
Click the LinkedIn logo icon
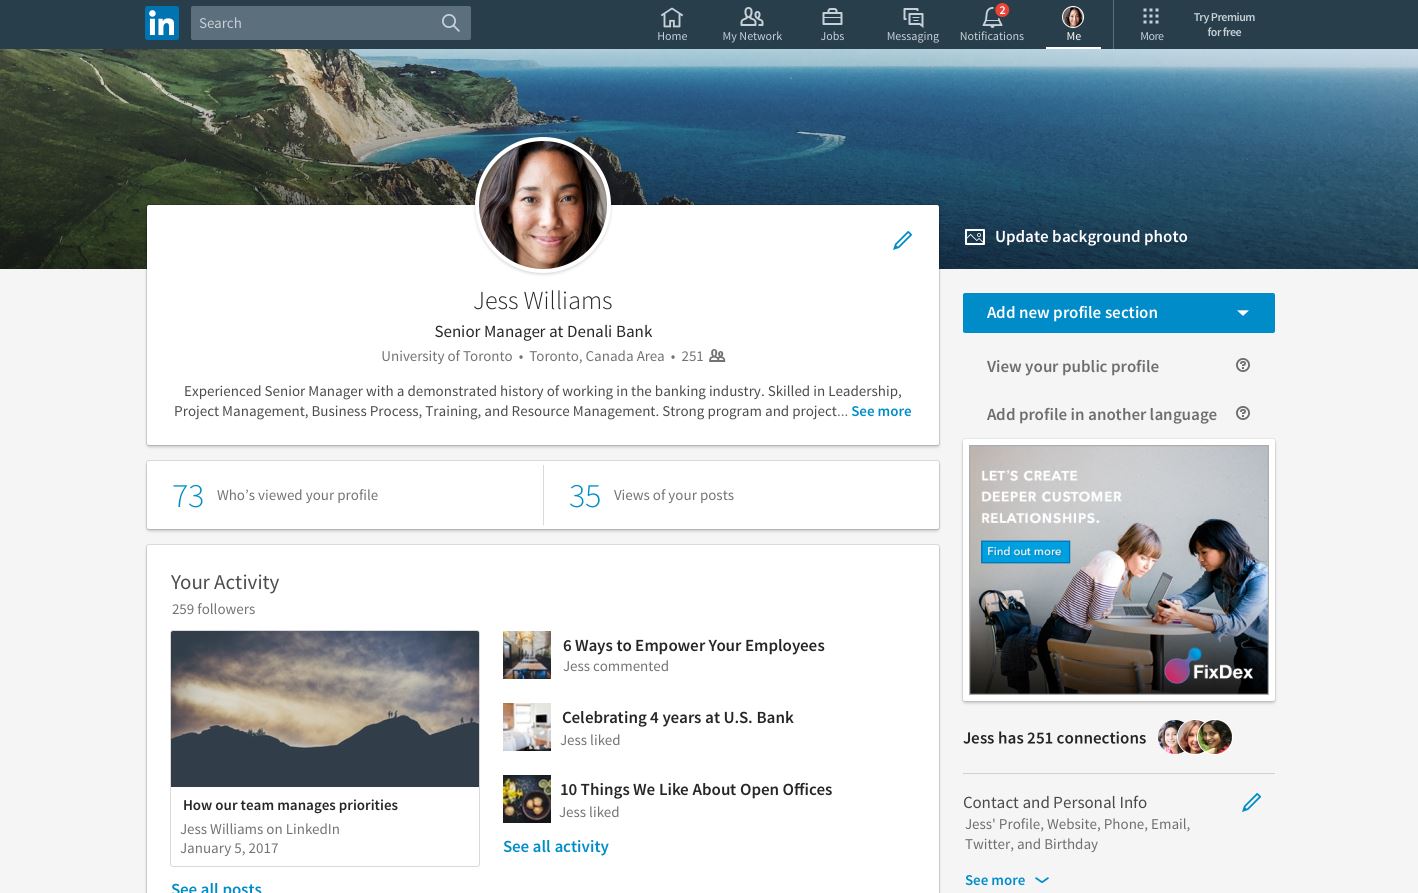[162, 23]
